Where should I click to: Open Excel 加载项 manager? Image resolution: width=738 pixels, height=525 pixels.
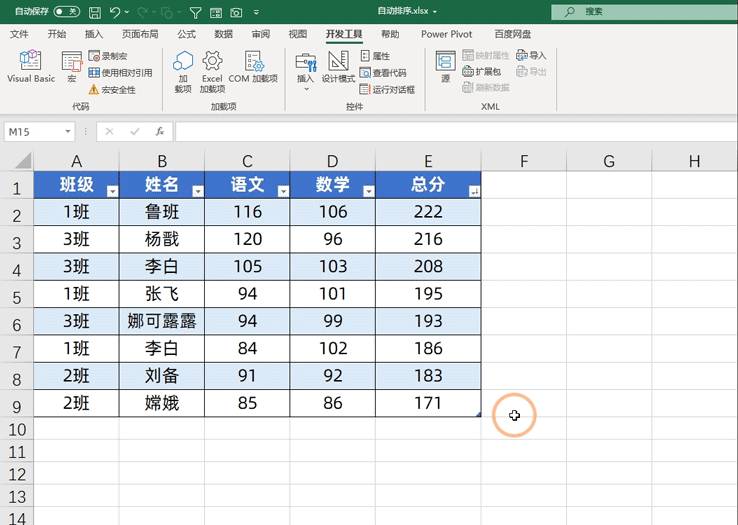pos(212,72)
